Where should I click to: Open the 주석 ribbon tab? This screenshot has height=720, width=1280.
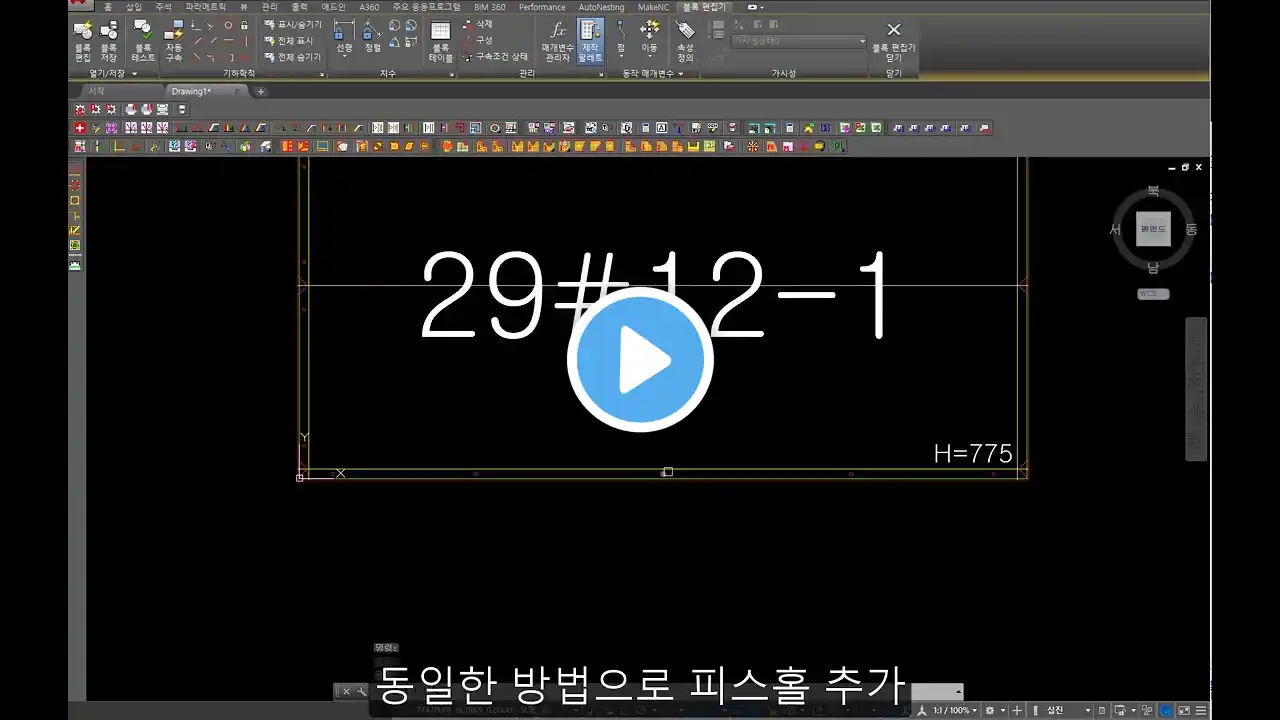tap(163, 6)
